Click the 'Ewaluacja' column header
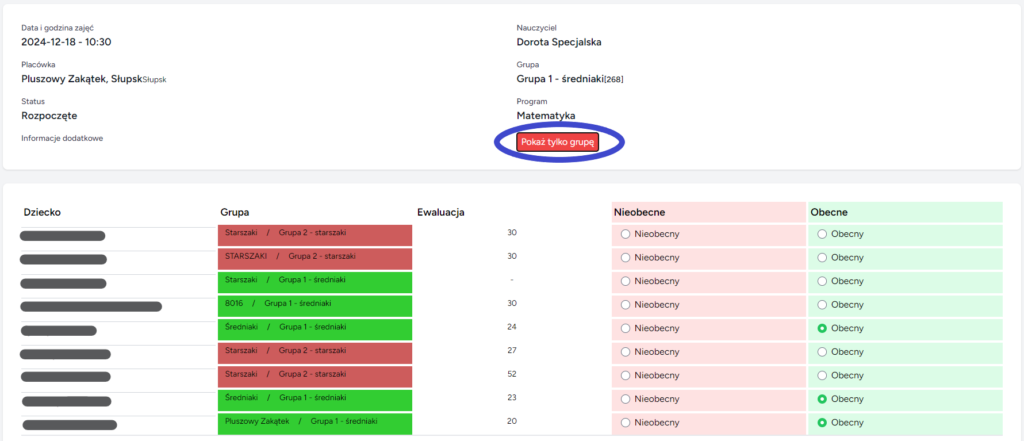This screenshot has width=1024, height=441. (440, 212)
